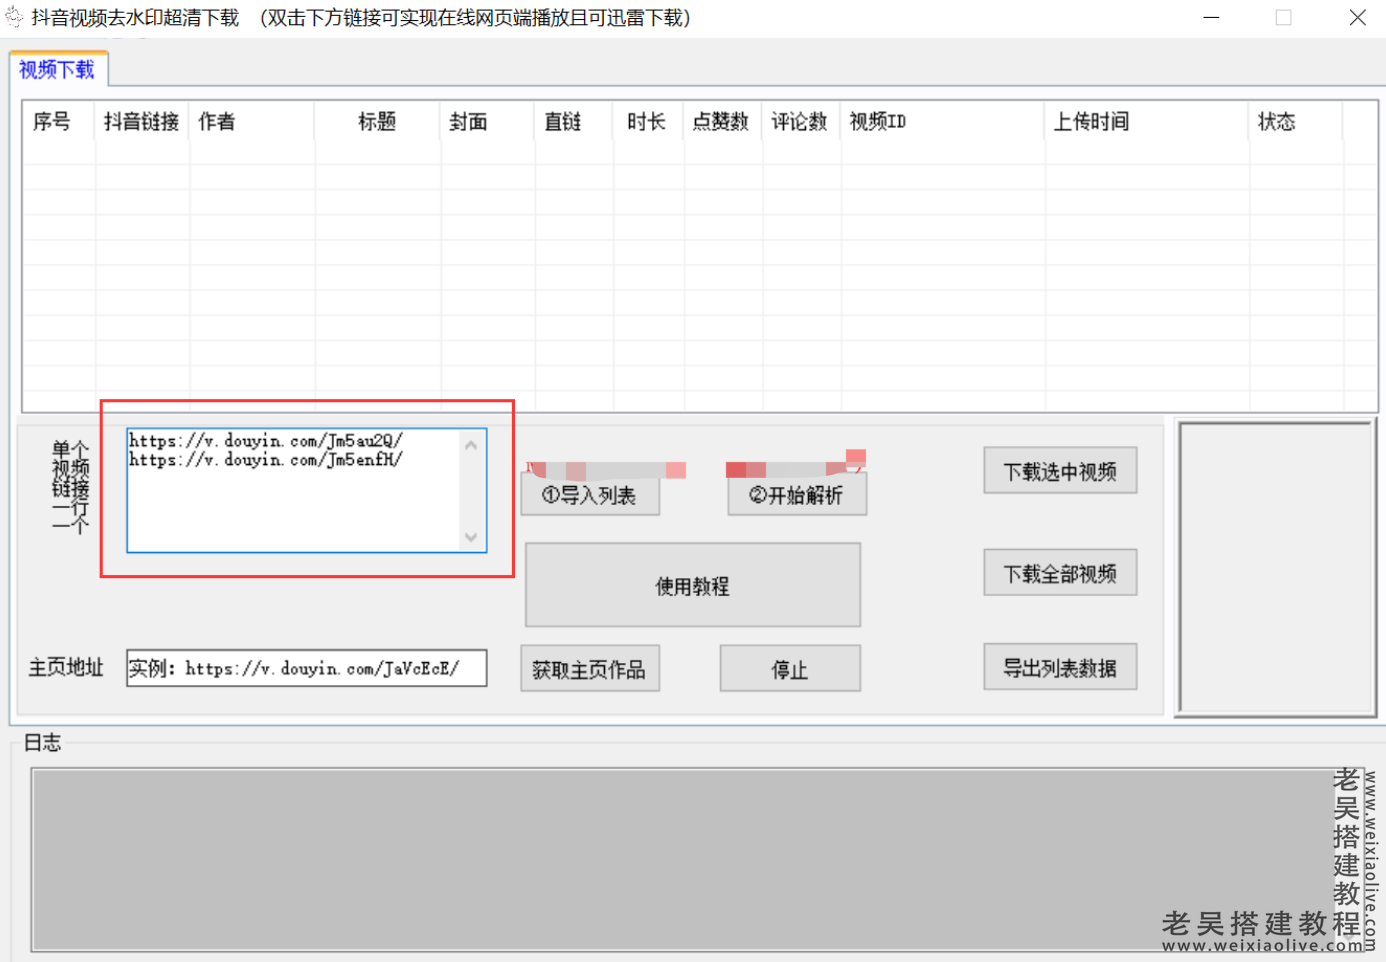Click the 停止 button

(790, 669)
